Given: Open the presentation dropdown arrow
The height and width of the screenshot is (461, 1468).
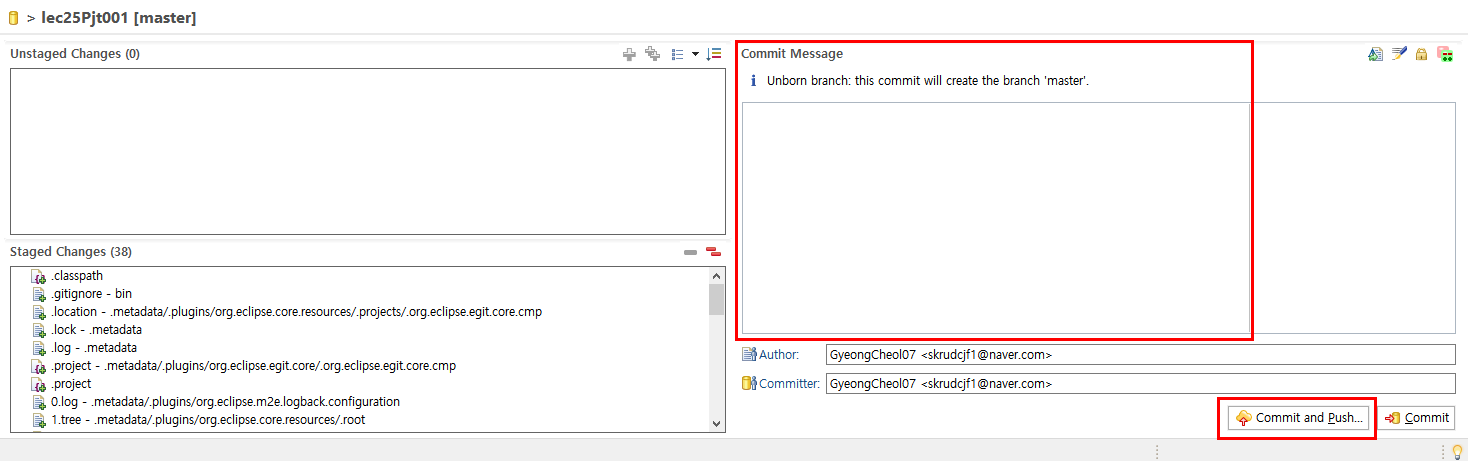Looking at the screenshot, I should pos(695,54).
